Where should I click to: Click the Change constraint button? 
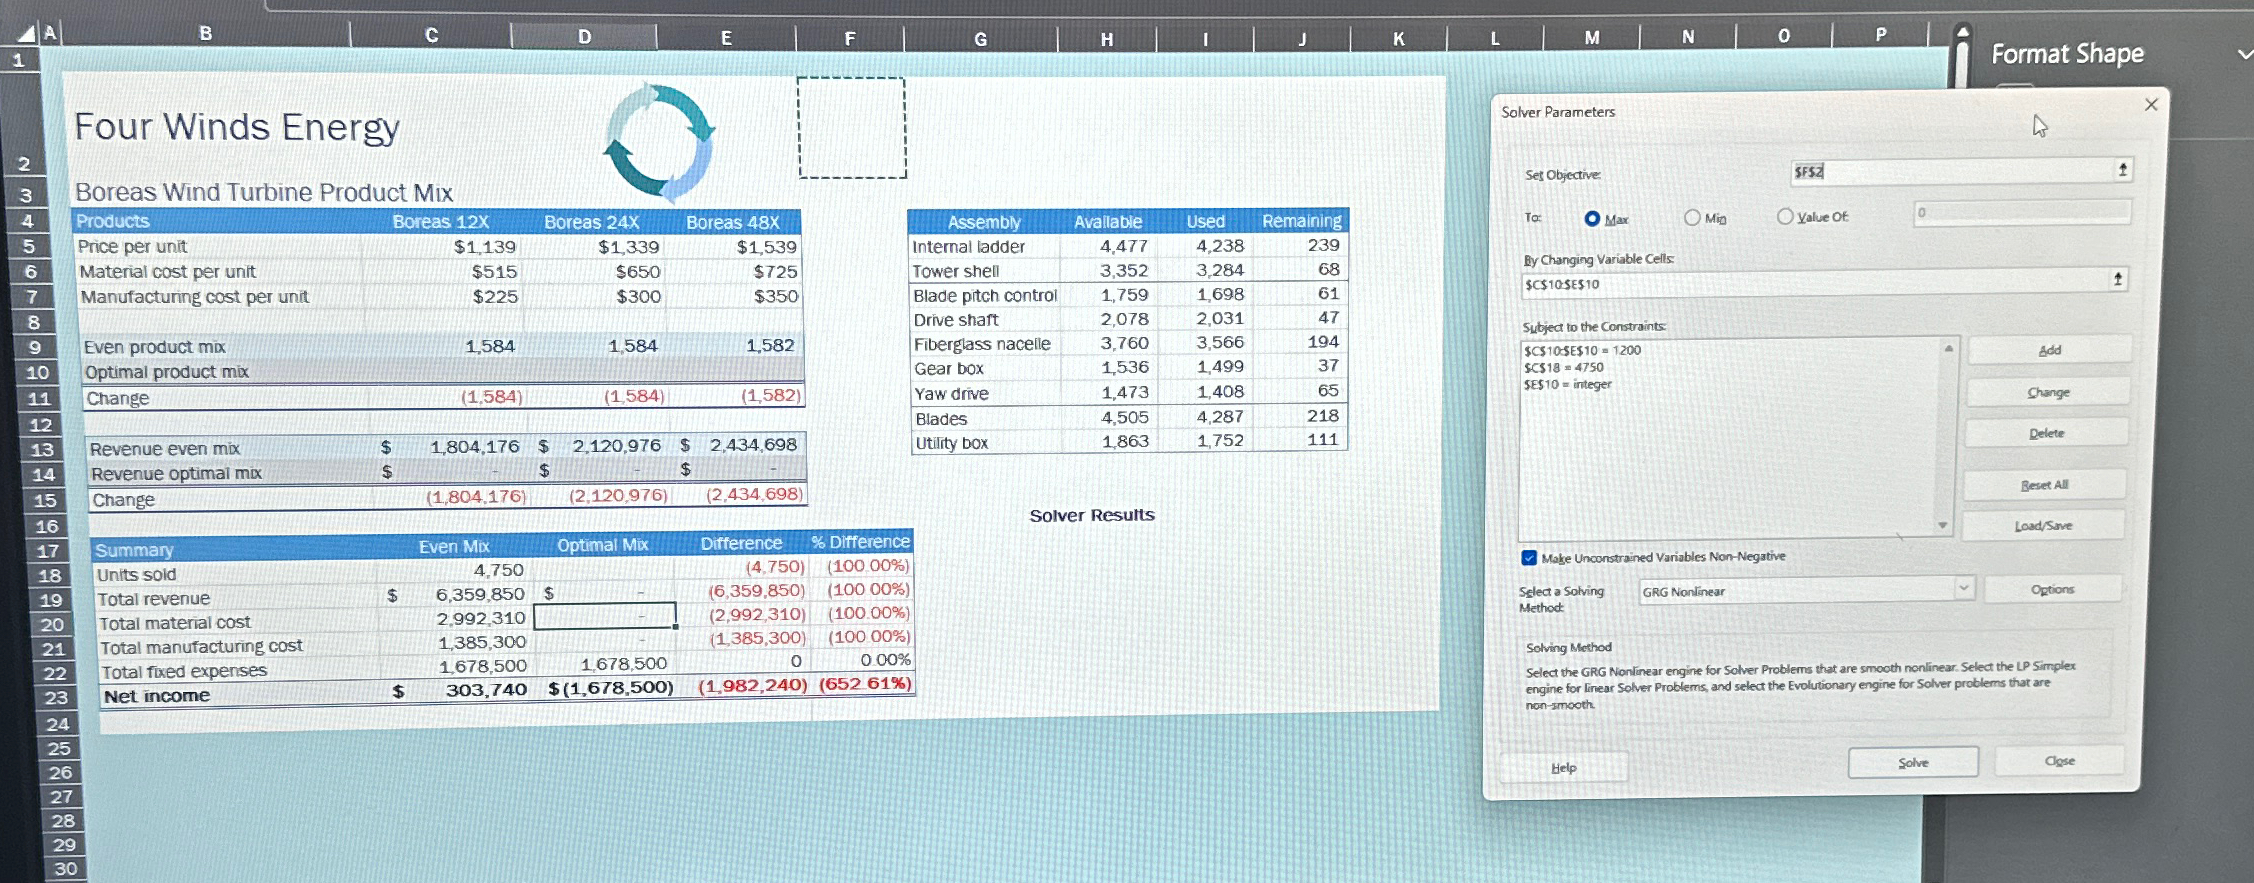click(2047, 392)
